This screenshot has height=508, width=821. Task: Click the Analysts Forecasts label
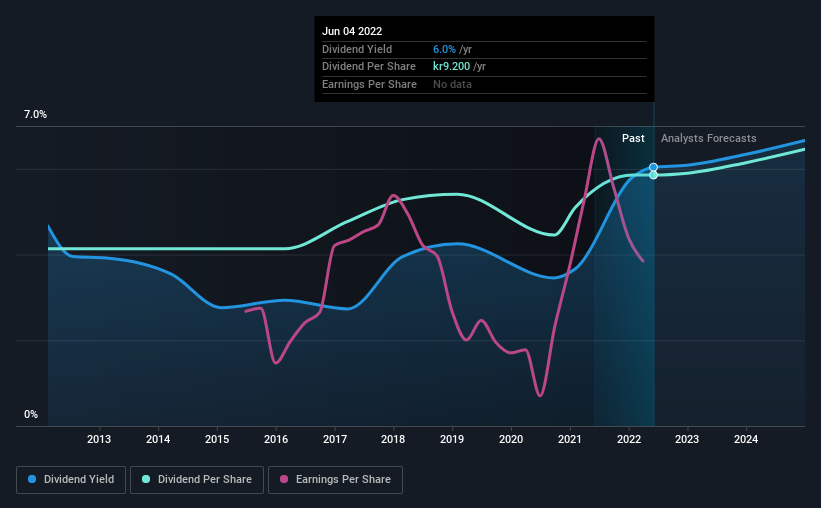pos(708,138)
